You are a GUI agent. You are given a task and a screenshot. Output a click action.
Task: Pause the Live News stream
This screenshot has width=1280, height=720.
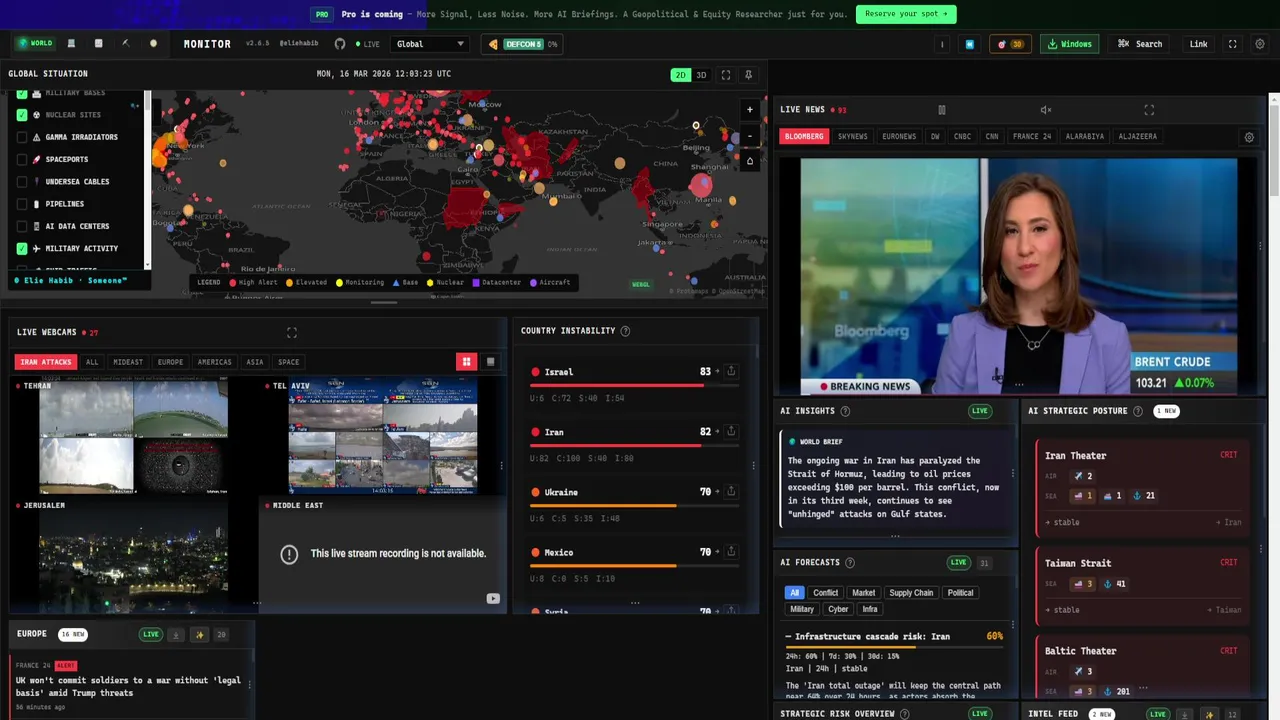pos(941,110)
